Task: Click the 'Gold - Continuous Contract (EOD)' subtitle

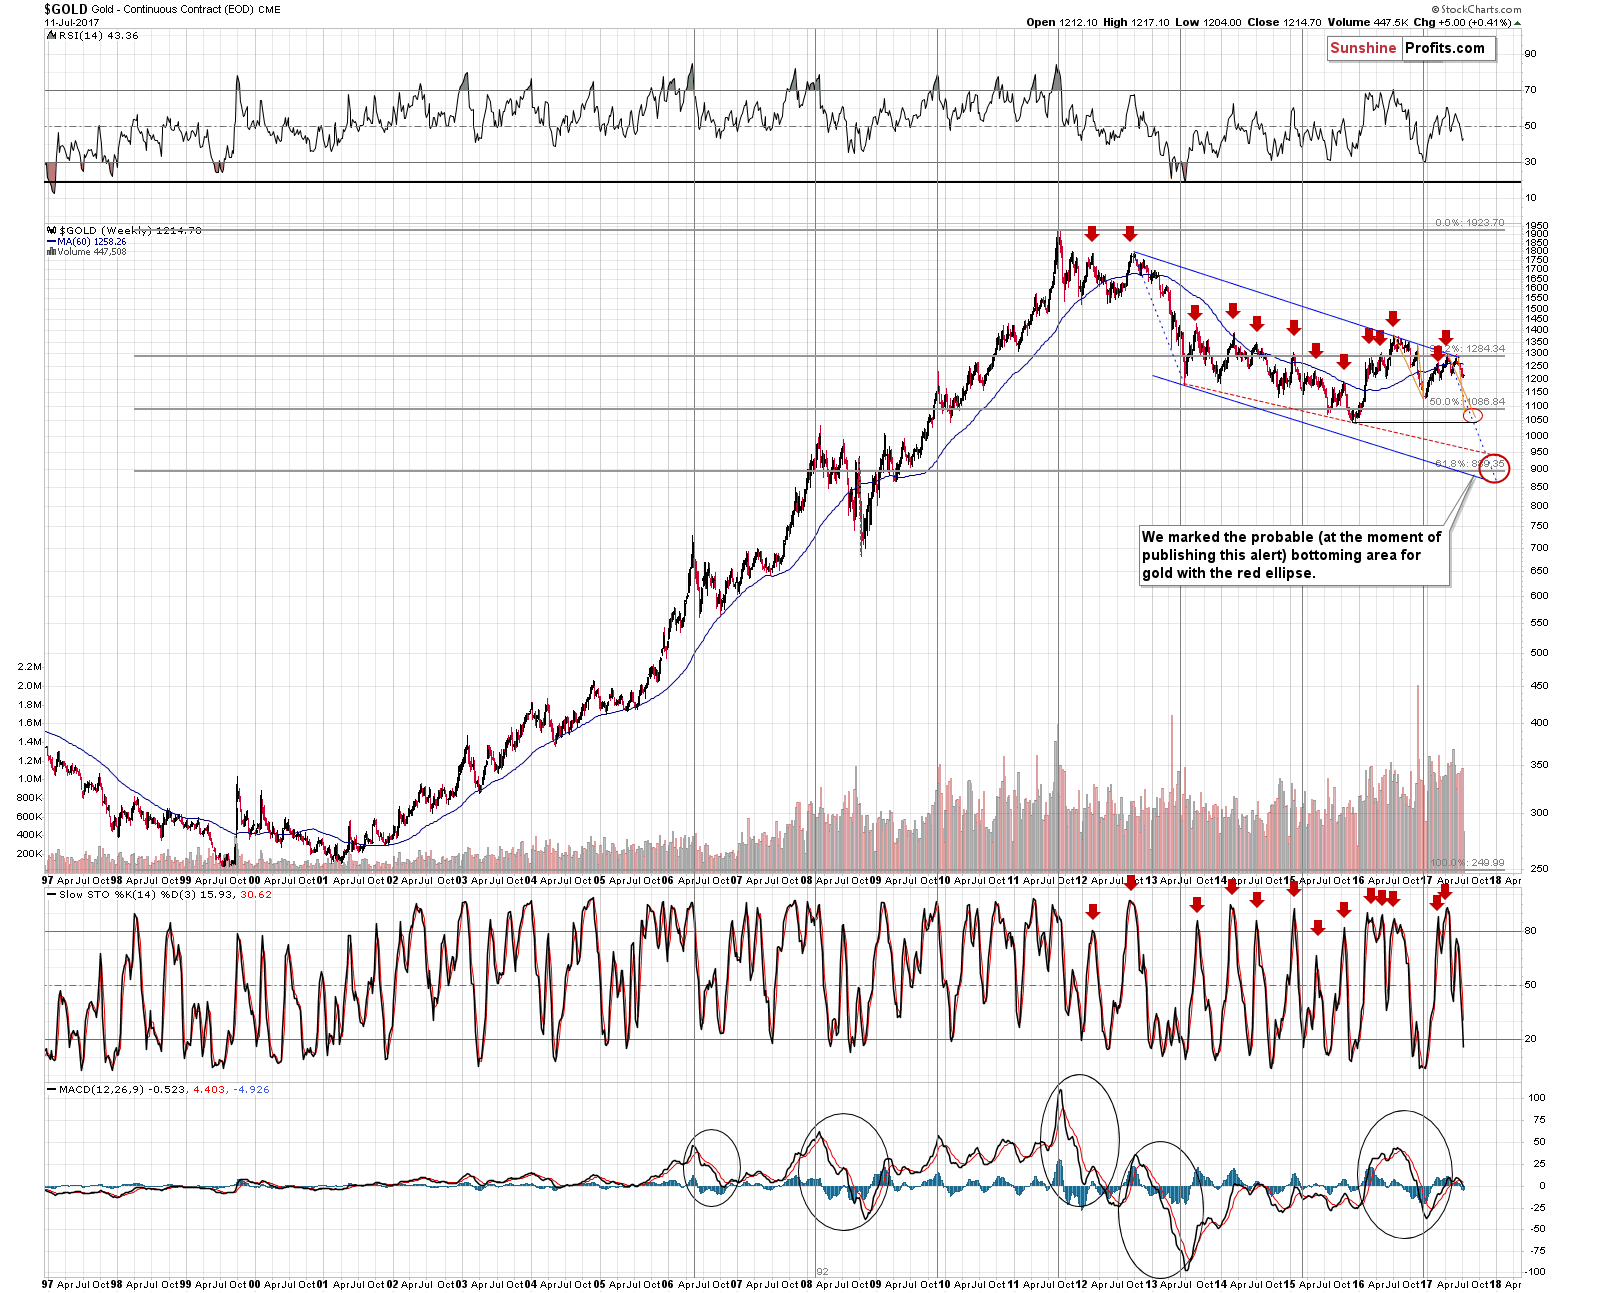Action: click(174, 10)
